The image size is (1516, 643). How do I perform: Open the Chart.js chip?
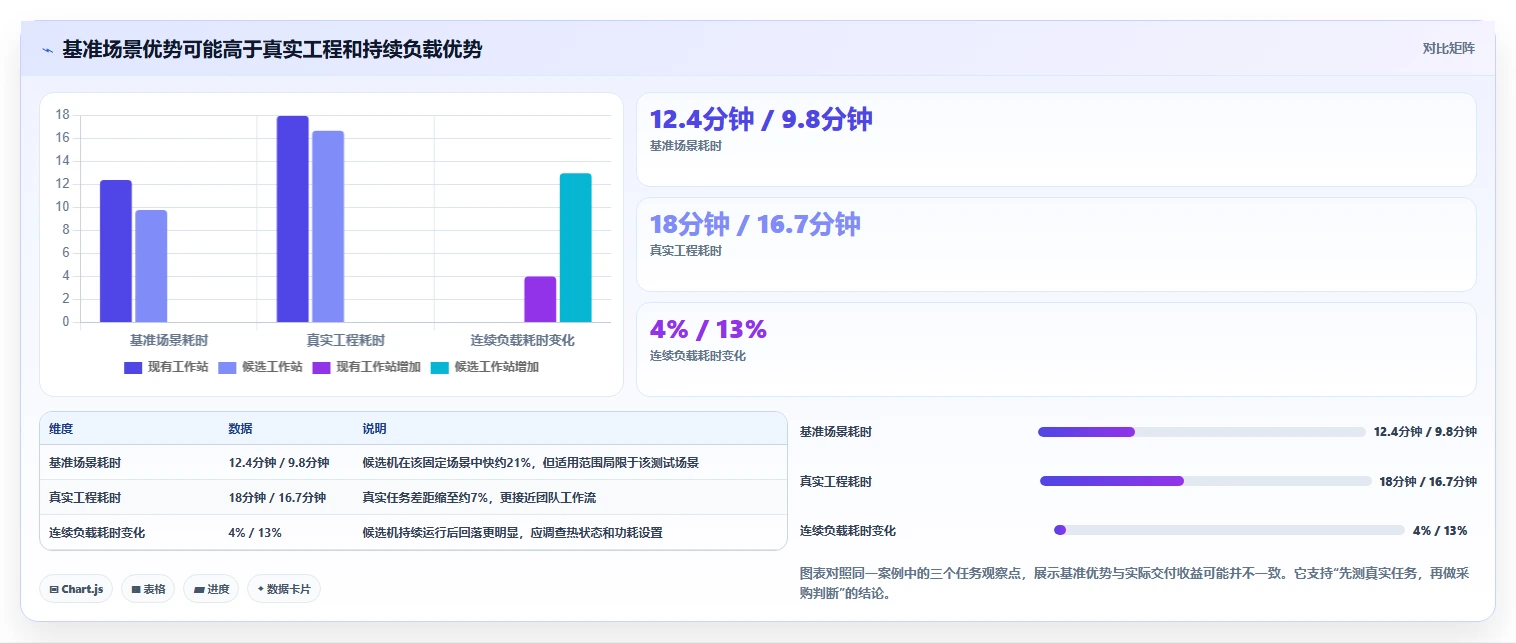click(77, 589)
